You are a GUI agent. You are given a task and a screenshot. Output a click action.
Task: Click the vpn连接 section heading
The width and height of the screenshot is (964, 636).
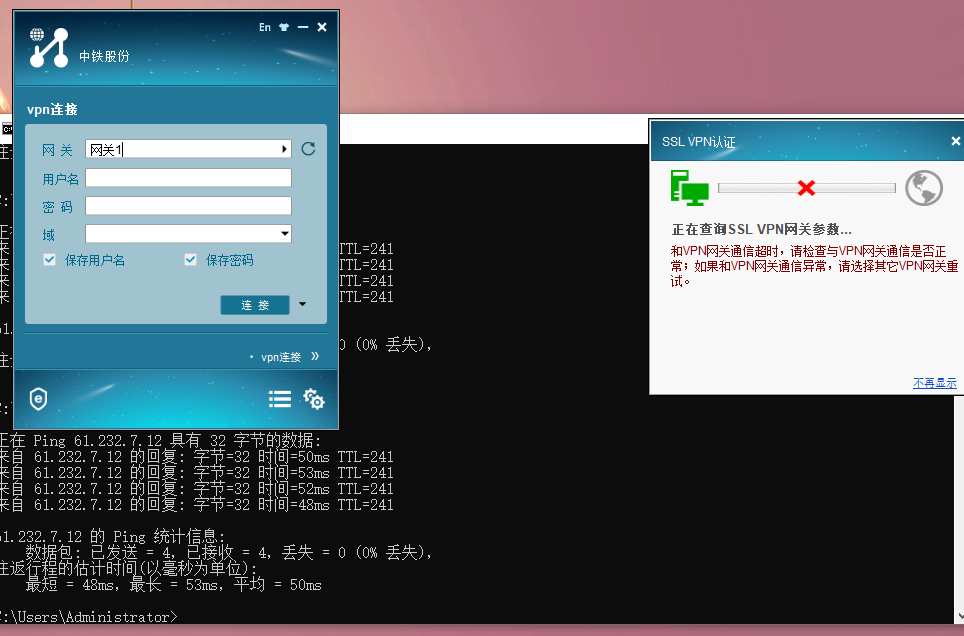[52, 109]
